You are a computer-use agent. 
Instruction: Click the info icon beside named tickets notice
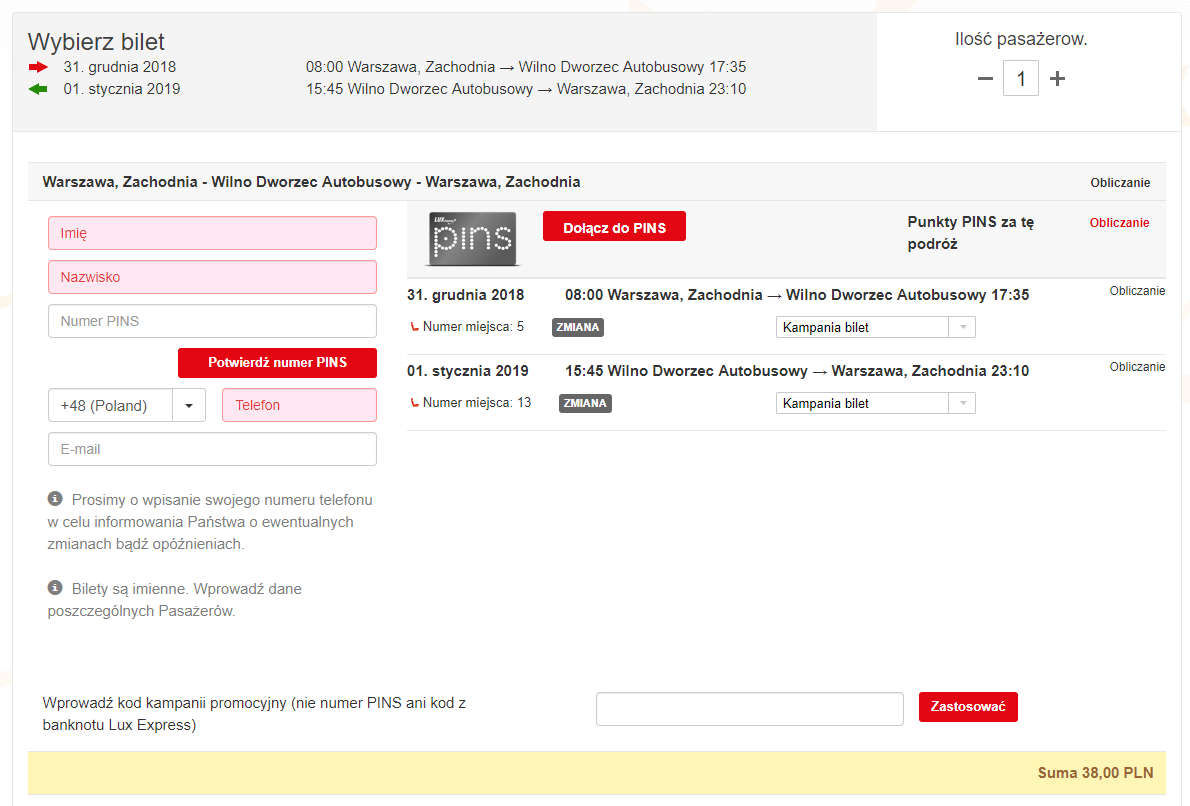coord(56,588)
